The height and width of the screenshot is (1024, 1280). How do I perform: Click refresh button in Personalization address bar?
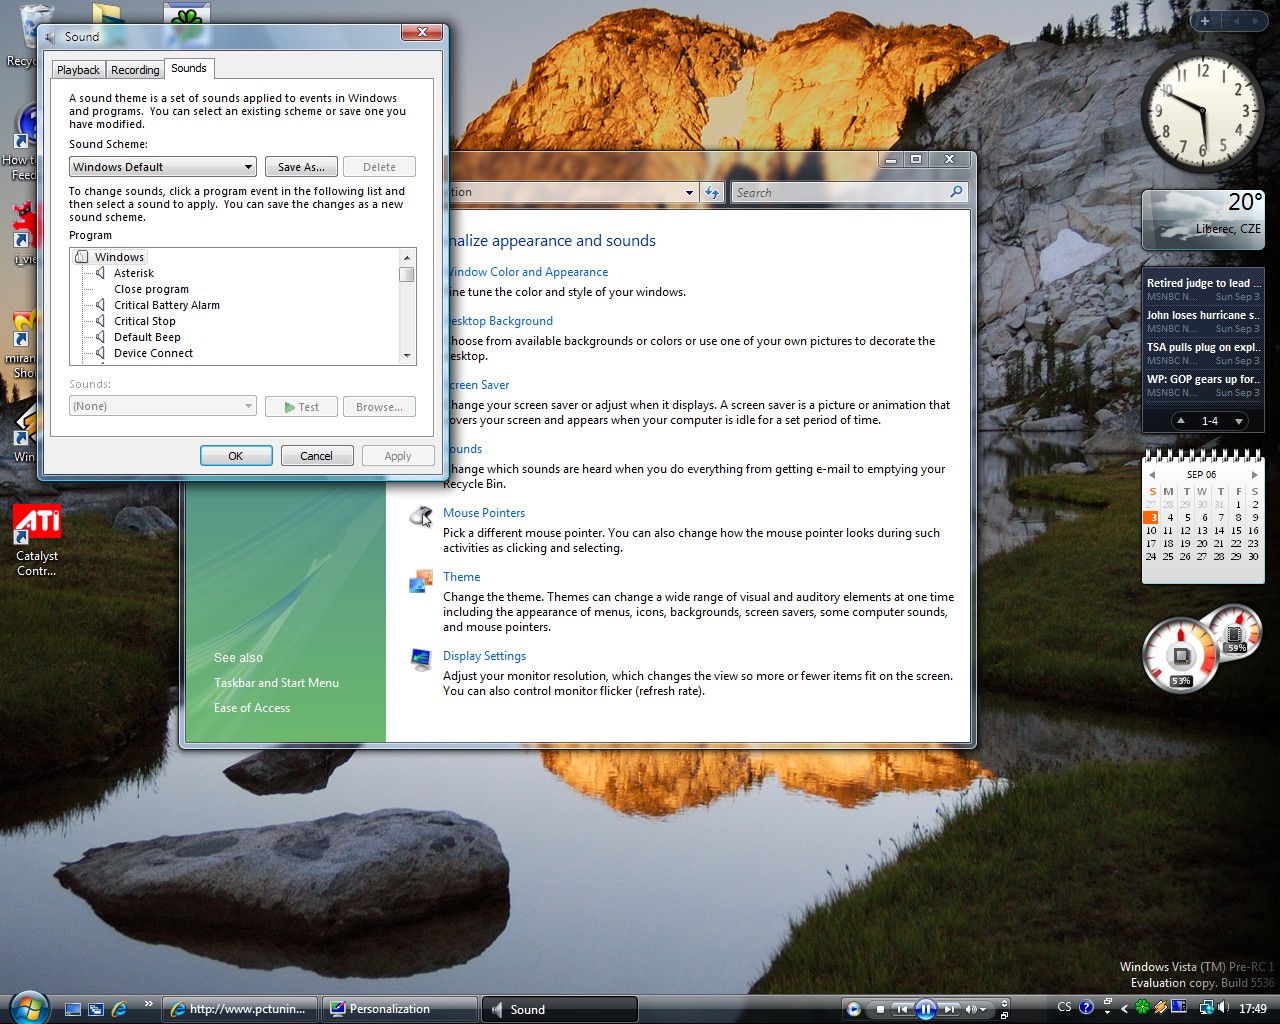[712, 192]
